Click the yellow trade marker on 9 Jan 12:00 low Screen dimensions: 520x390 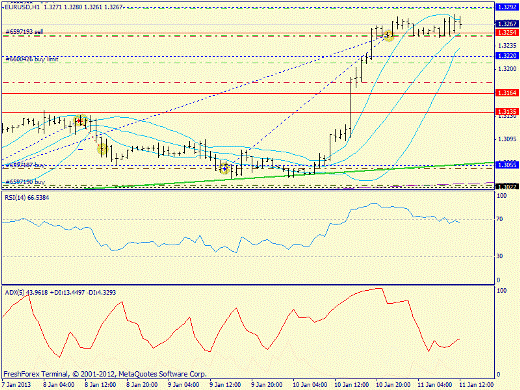[x=225, y=168]
